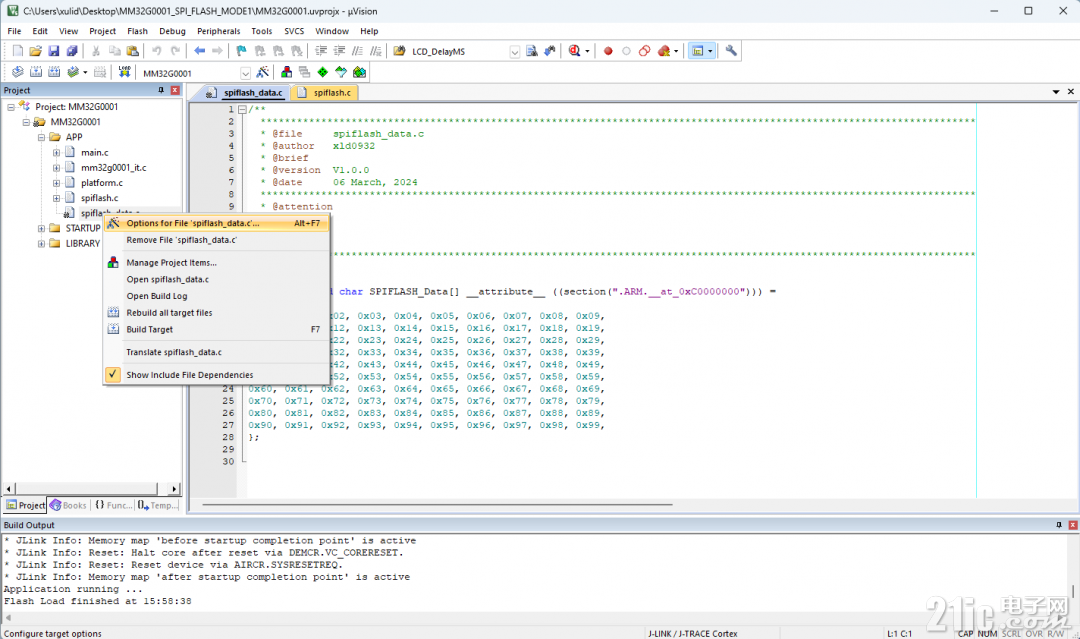The image size is (1080, 639).
Task: Expand the main.c file dependencies
Action: click(56, 152)
